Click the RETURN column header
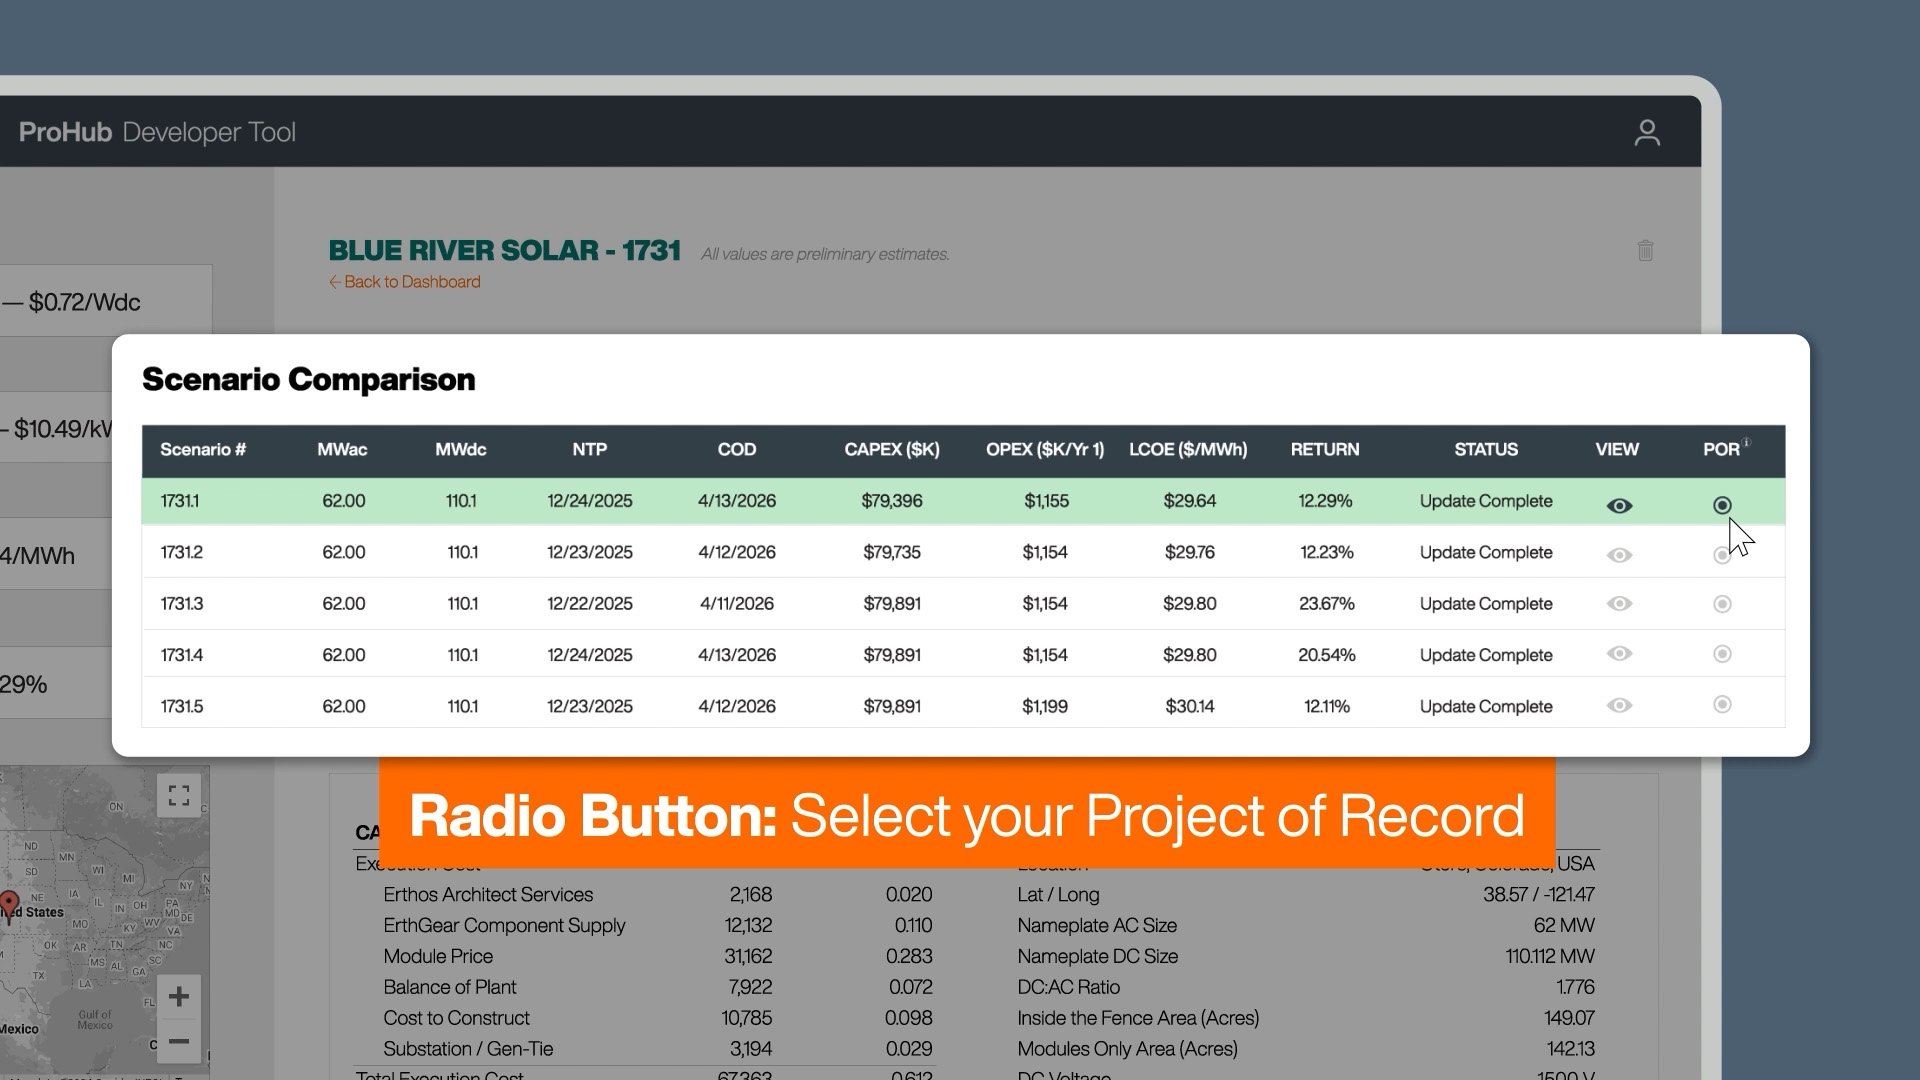The height and width of the screenshot is (1080, 1920). [1324, 450]
